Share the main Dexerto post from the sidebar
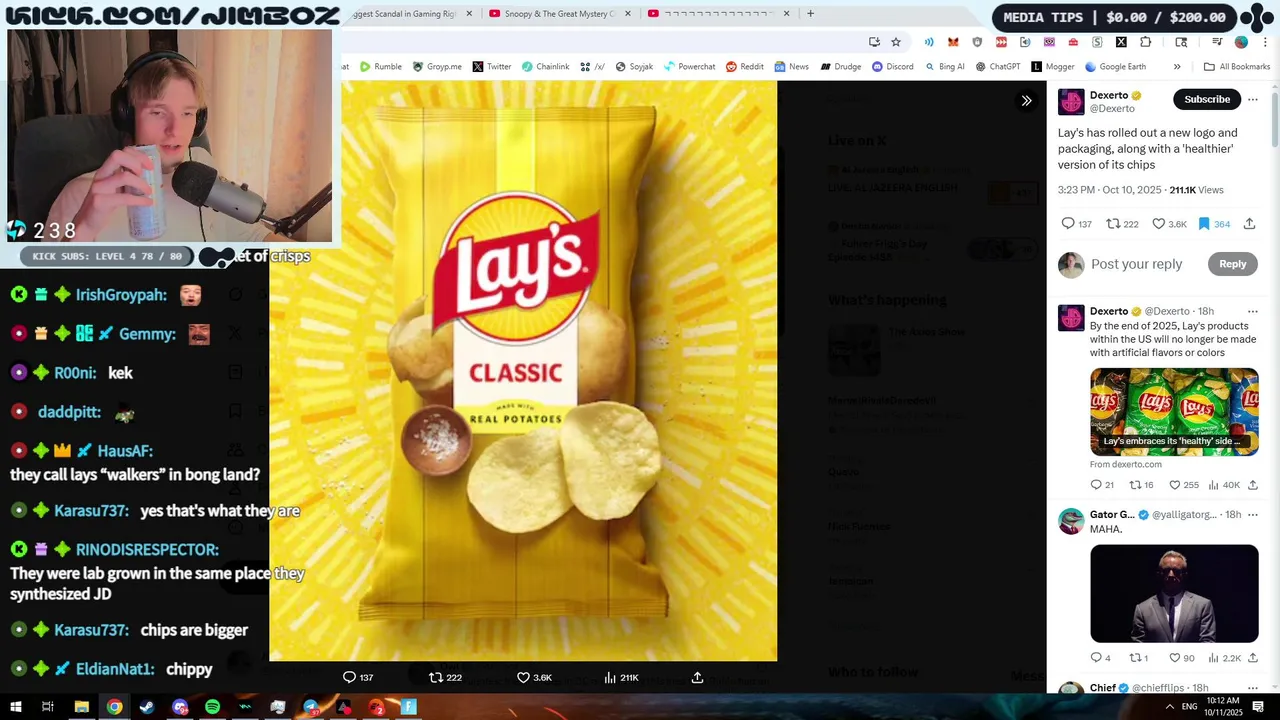The height and width of the screenshot is (720, 1280). click(1250, 224)
